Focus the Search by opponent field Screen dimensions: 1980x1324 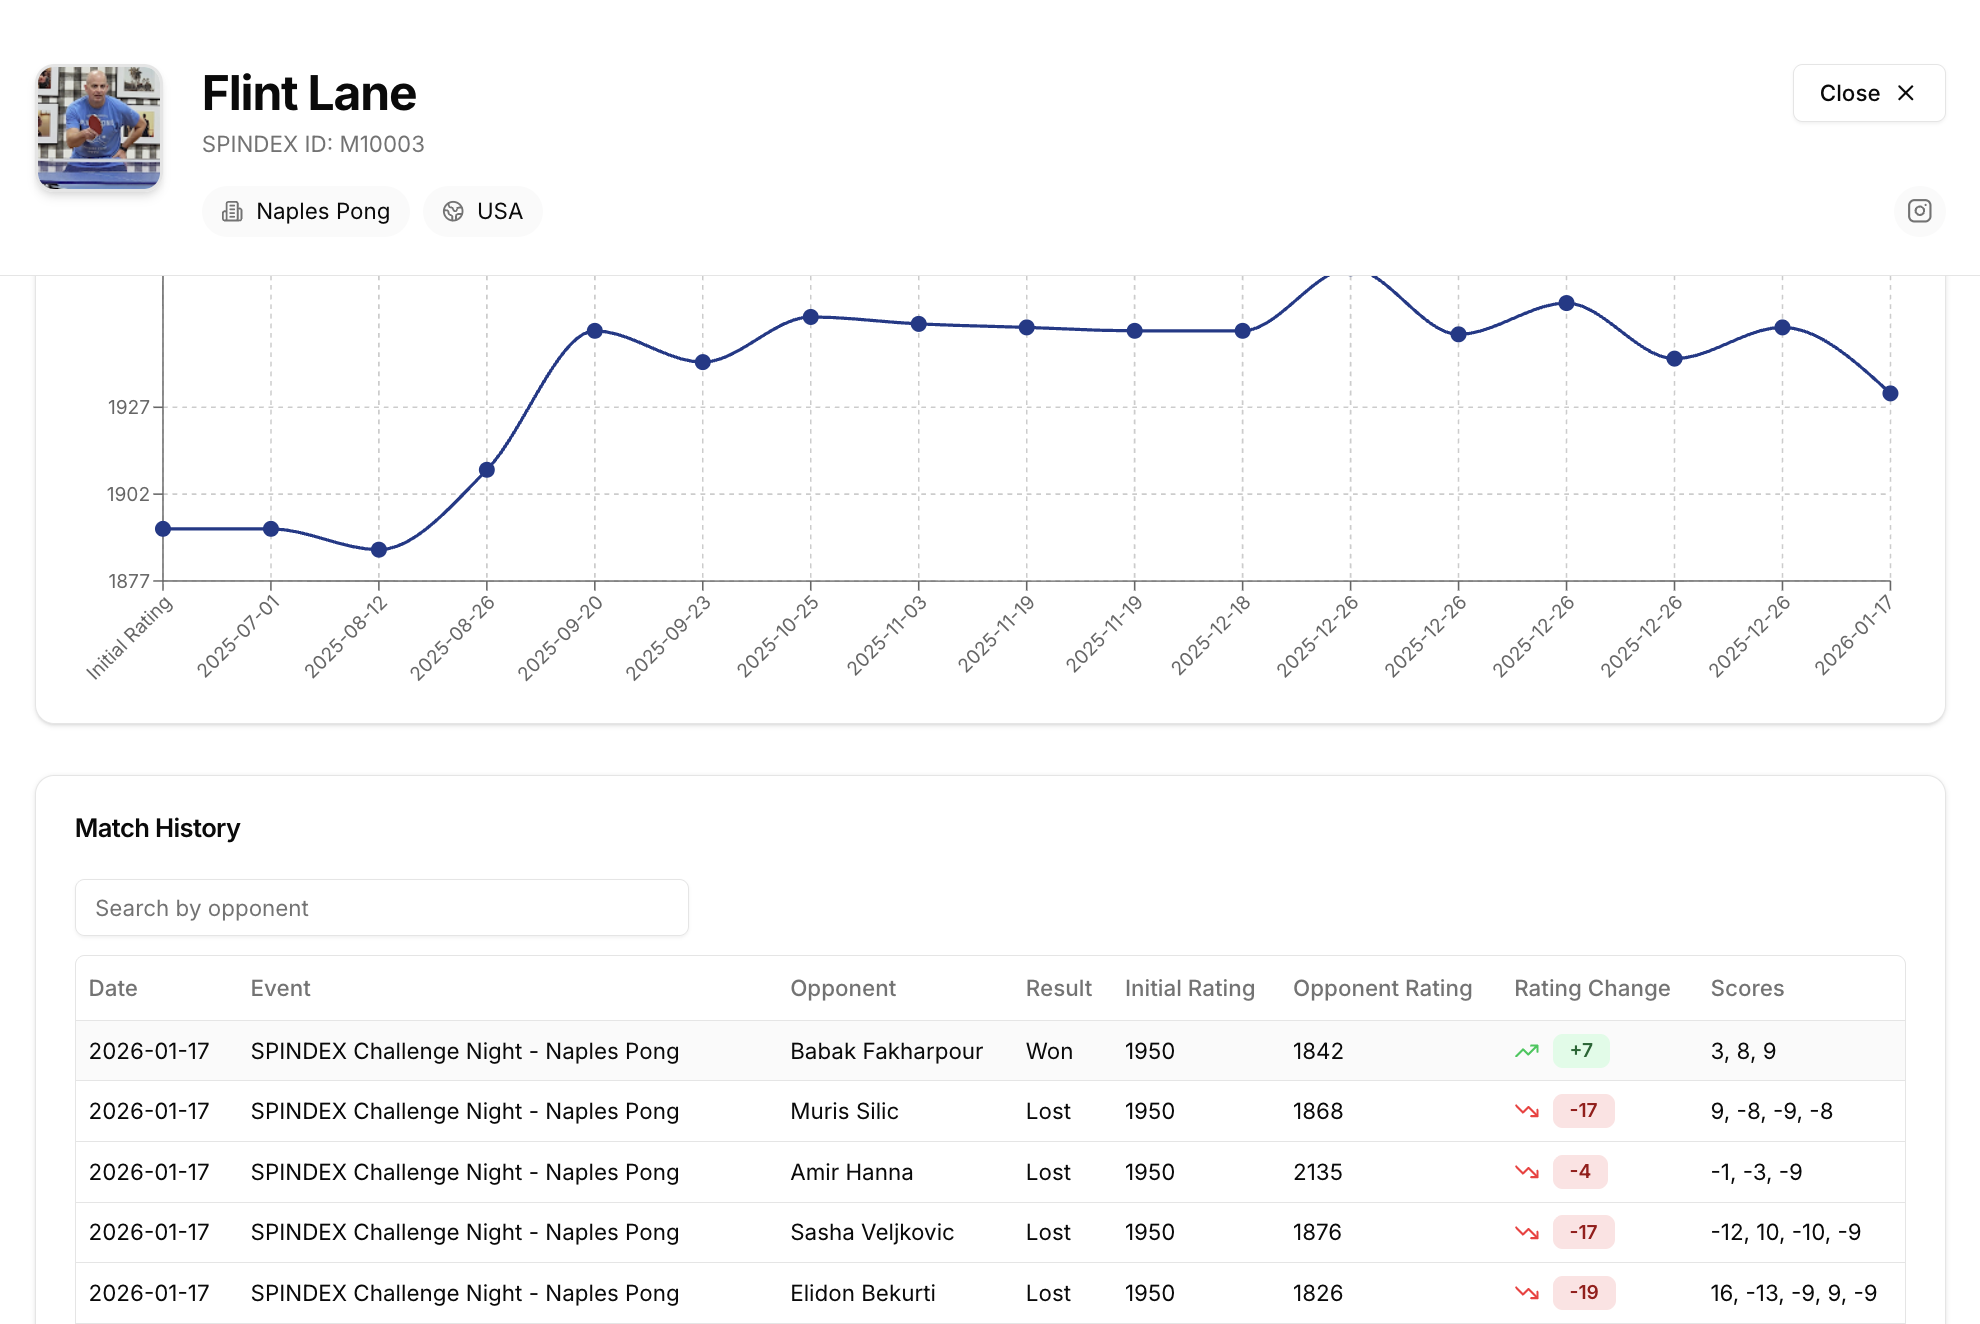(x=381, y=908)
